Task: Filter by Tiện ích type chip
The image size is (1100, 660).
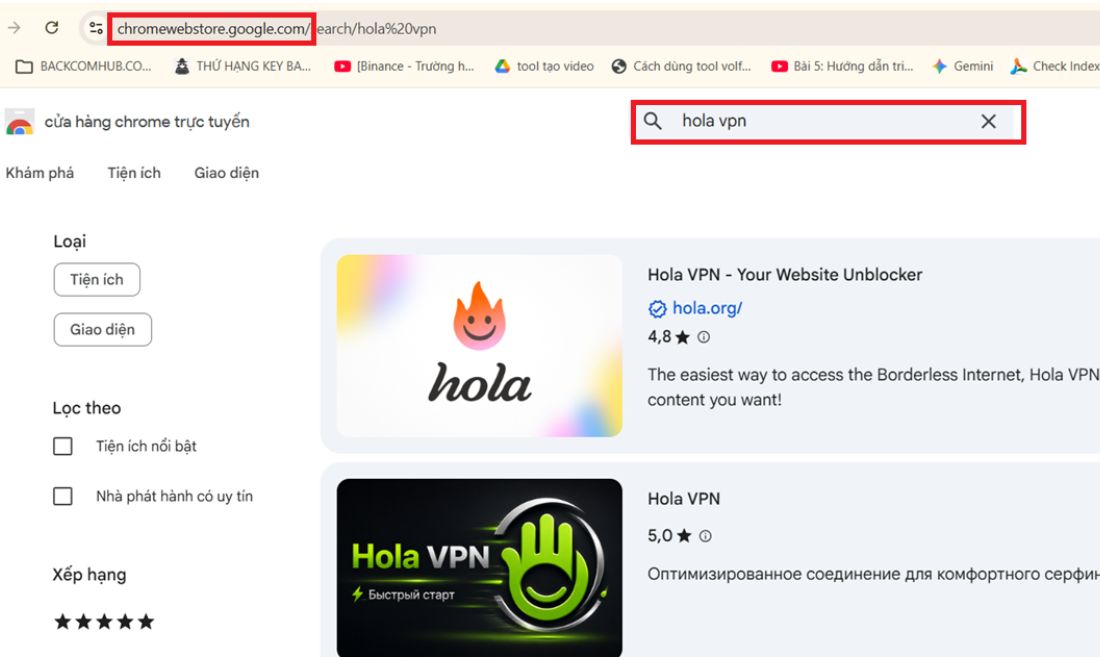Action: [97, 280]
